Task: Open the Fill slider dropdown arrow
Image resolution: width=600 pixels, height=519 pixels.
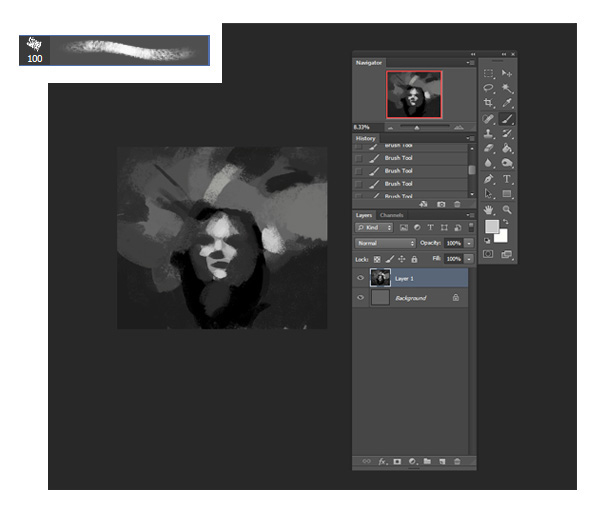Action: 469,259
